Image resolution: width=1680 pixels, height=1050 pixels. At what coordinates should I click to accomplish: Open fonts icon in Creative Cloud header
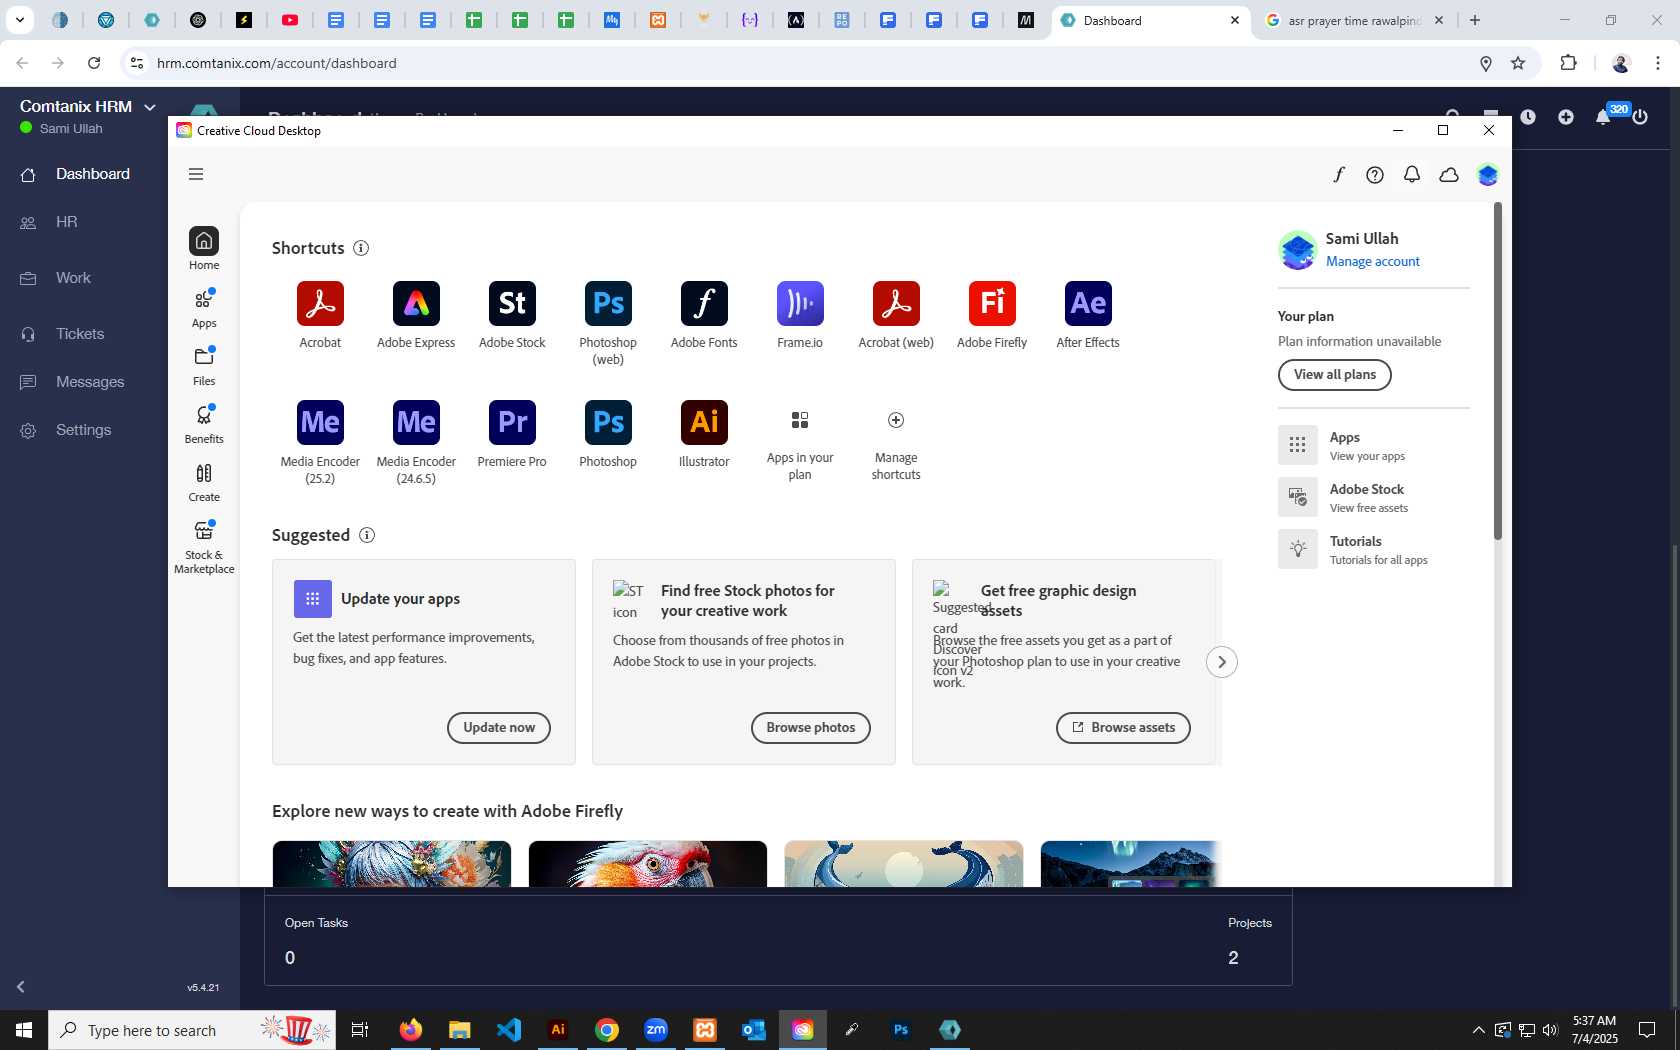[1339, 175]
